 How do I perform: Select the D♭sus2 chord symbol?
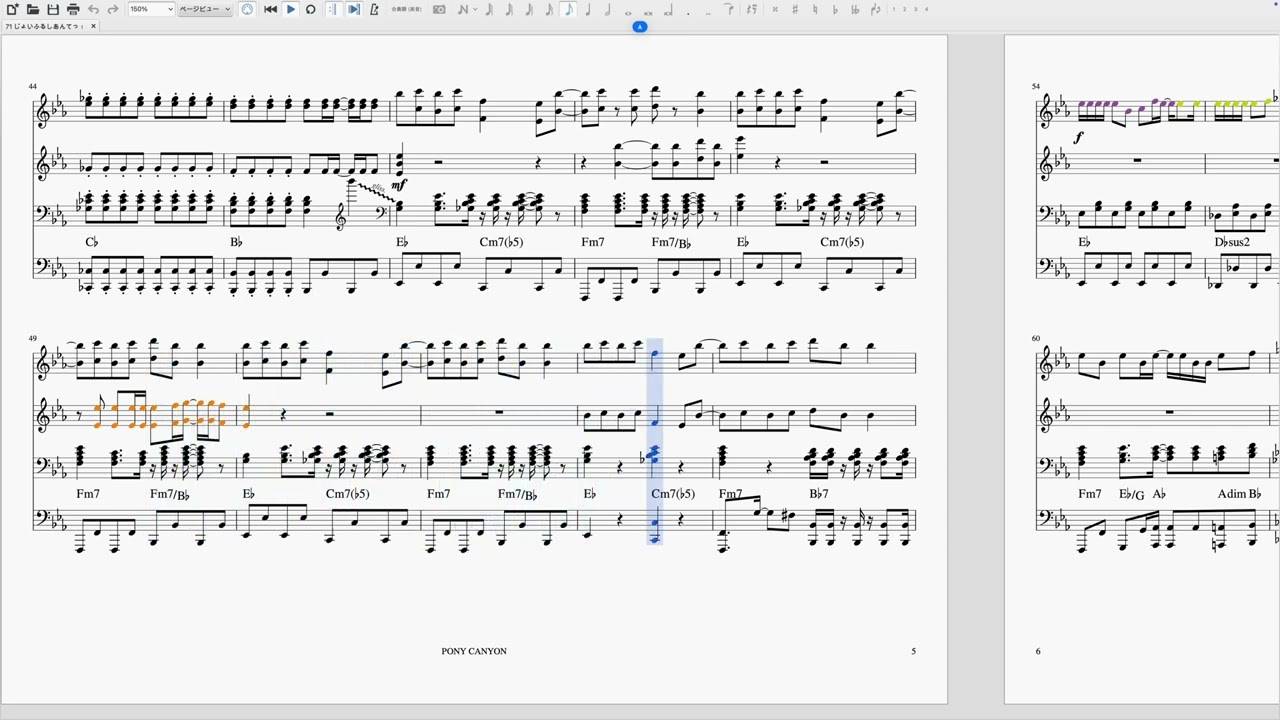coord(1232,242)
